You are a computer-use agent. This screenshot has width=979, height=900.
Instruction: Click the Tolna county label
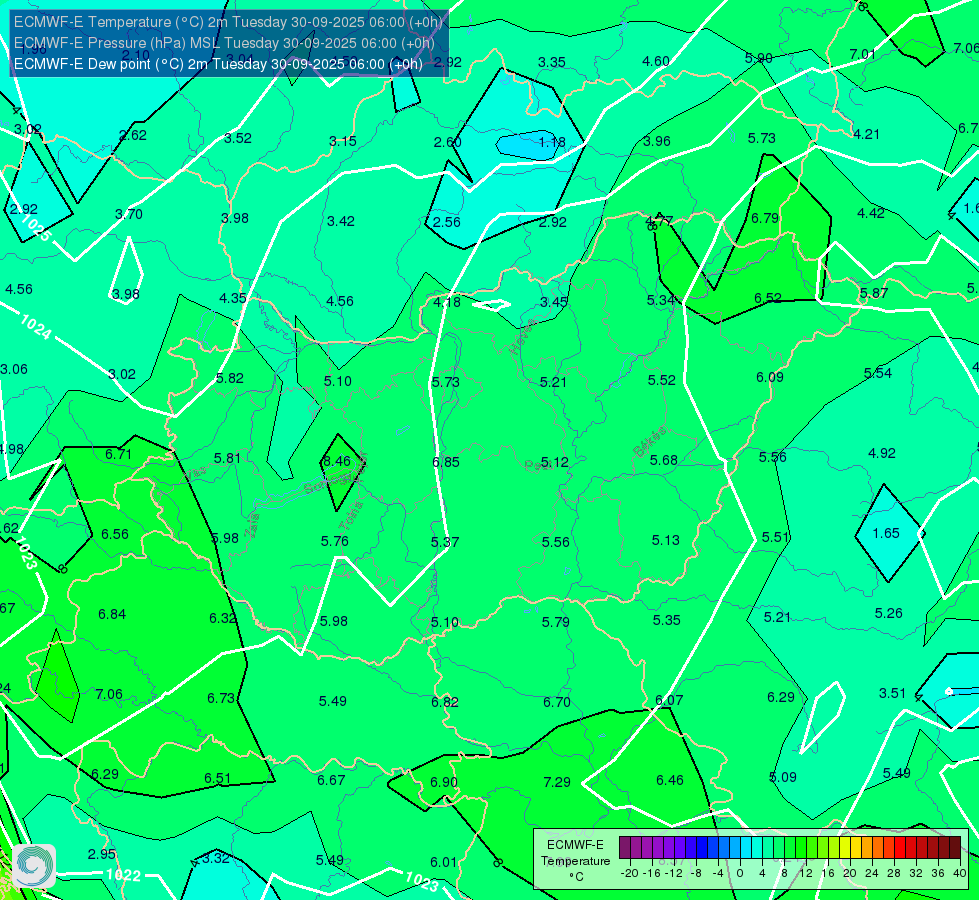coord(351,515)
